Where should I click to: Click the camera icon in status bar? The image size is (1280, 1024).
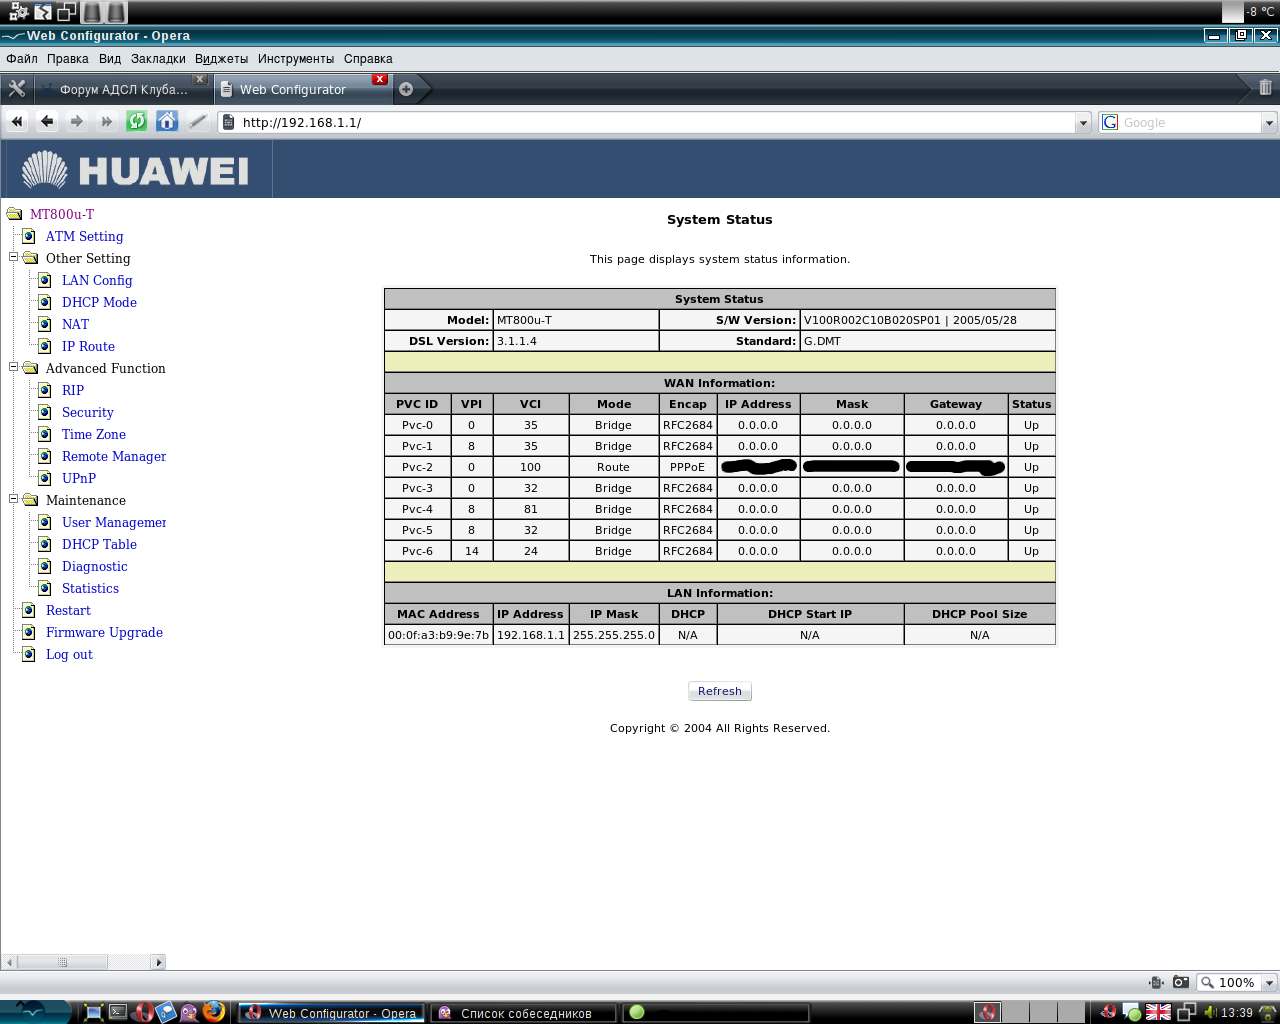pyautogui.click(x=1181, y=982)
